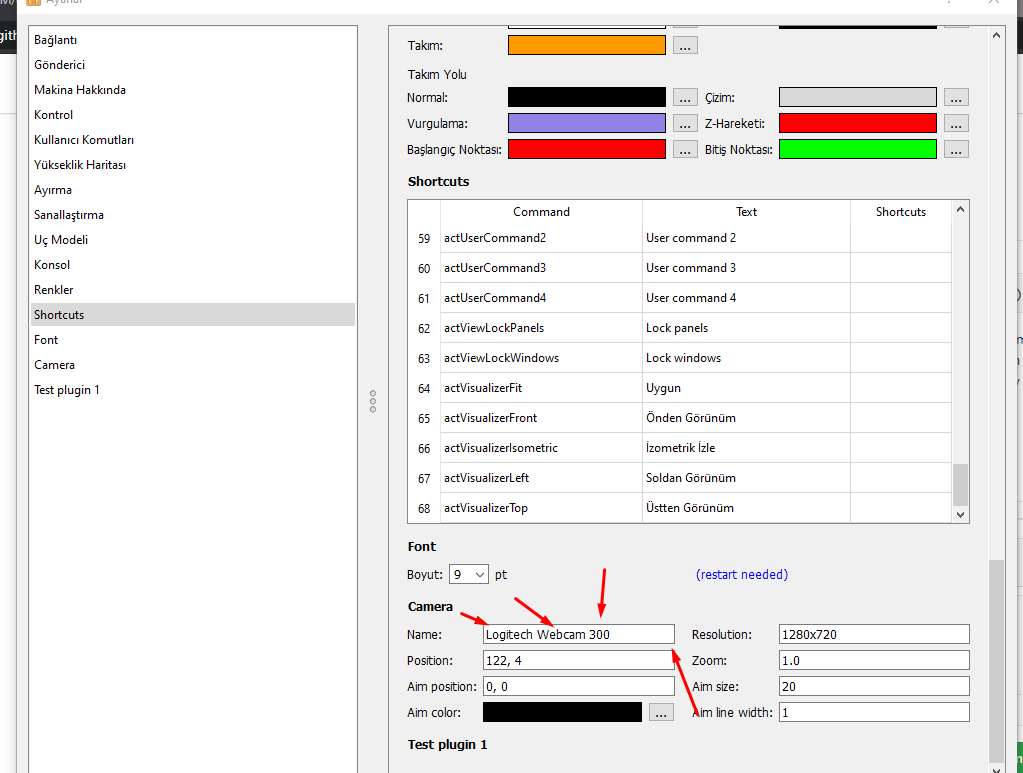Click the Aim position field
The width and height of the screenshot is (1023, 773).
[x=579, y=686]
